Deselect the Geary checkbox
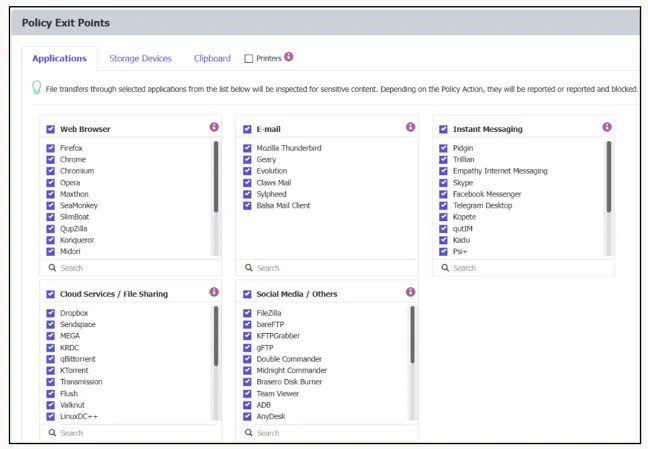Screen dimensions: 648x449 point(247,160)
